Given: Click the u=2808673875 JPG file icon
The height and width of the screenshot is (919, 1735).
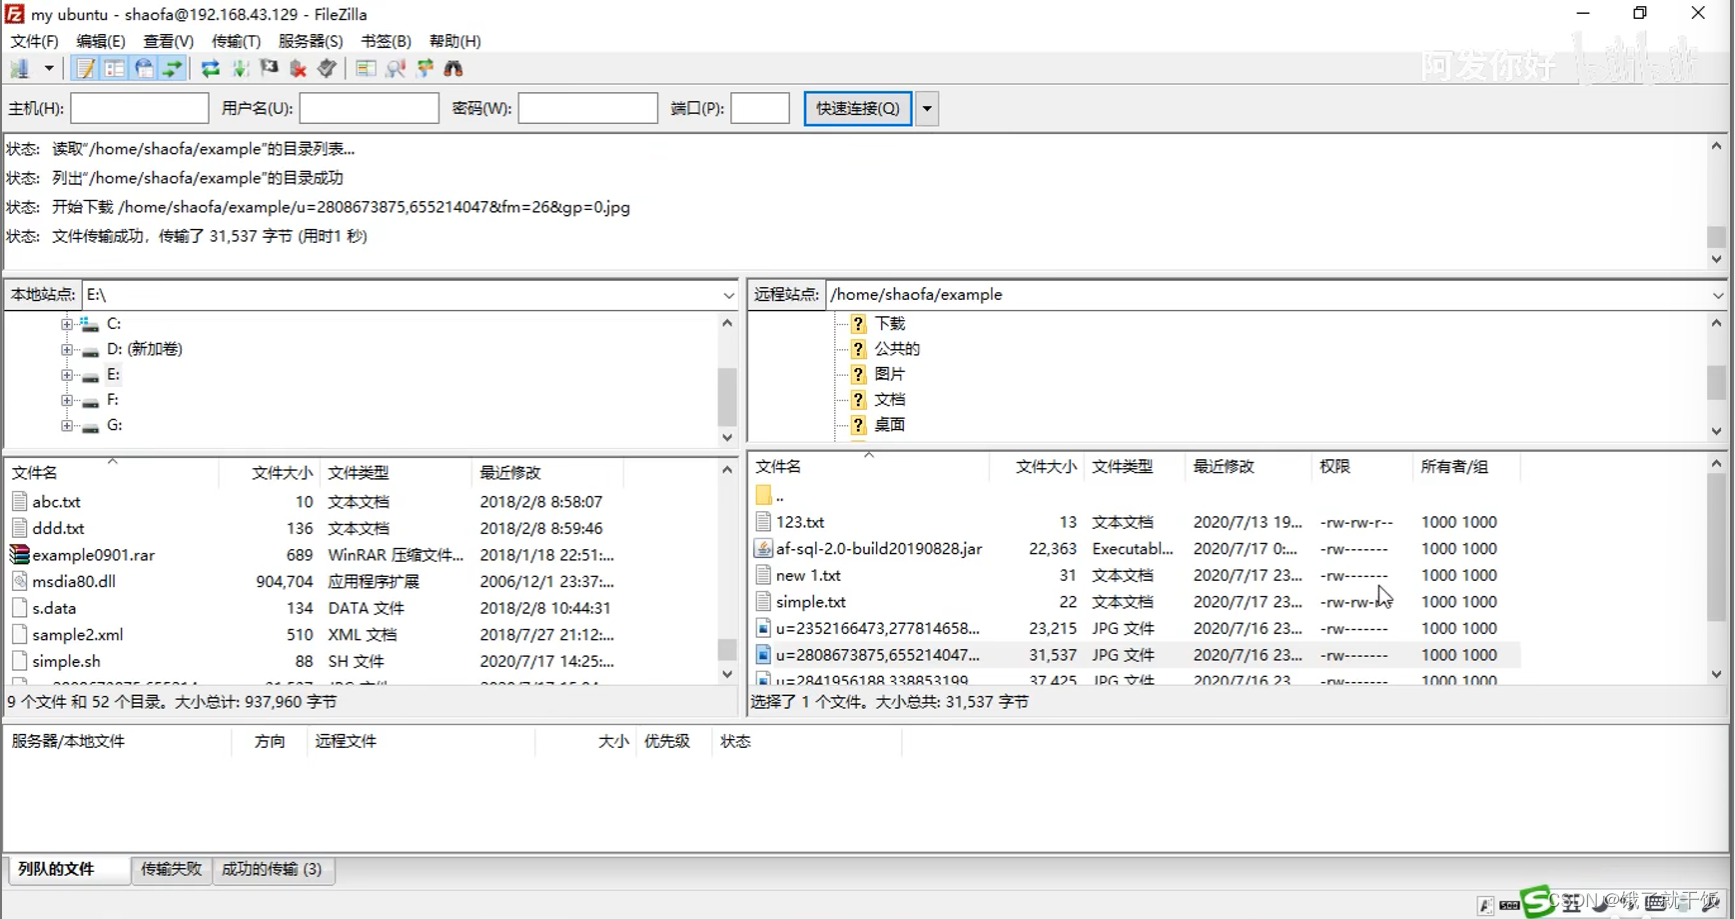Looking at the screenshot, I should [763, 655].
